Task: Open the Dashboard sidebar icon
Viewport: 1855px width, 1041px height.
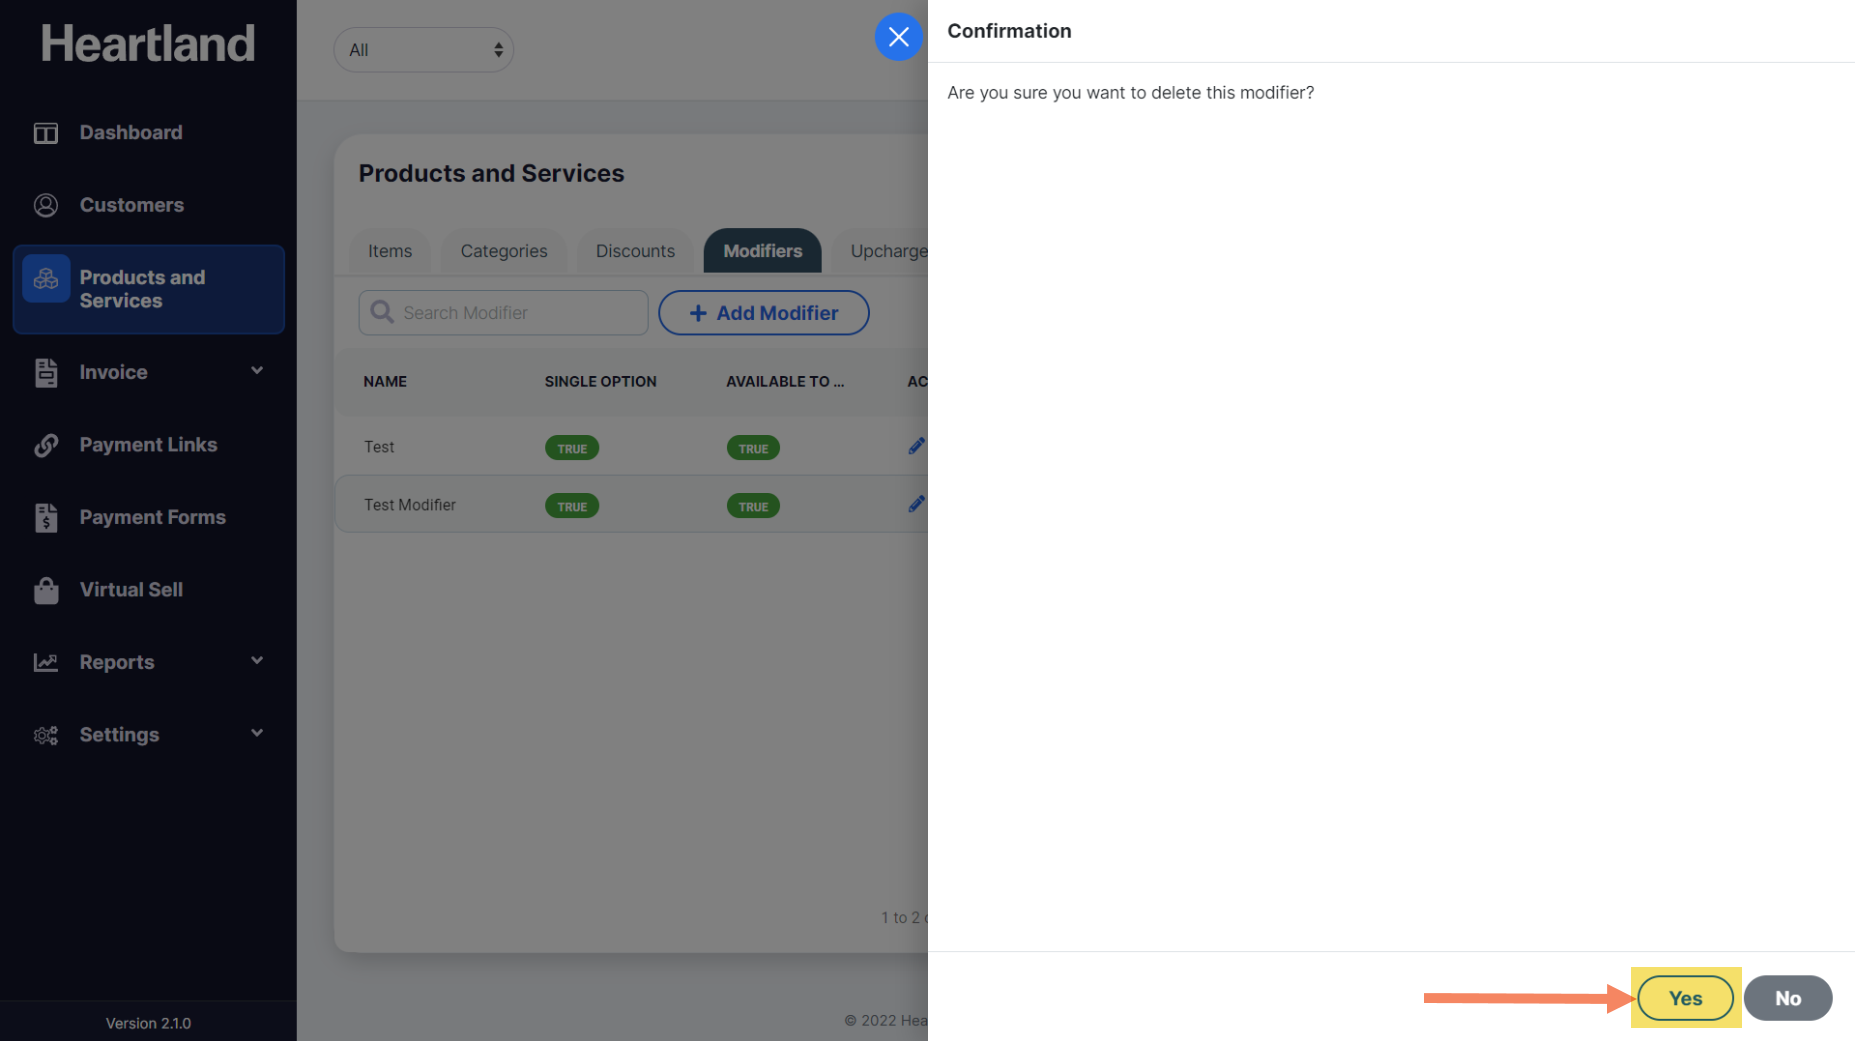Action: pos(46,133)
